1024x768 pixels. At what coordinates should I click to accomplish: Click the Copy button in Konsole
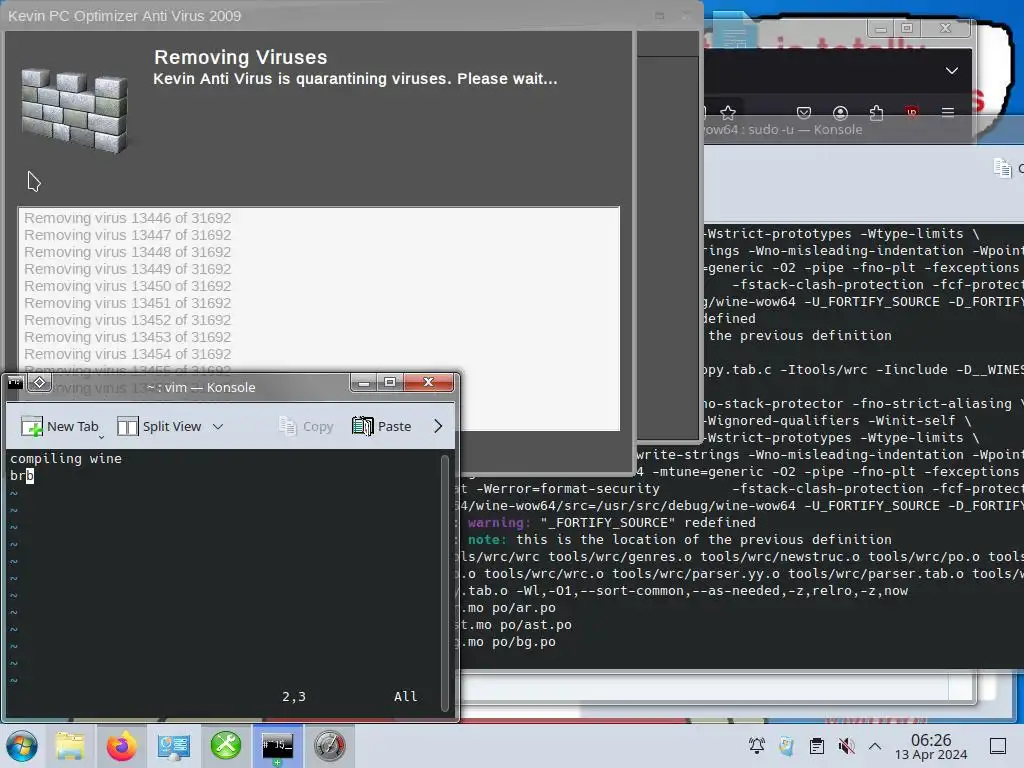[x=306, y=426]
